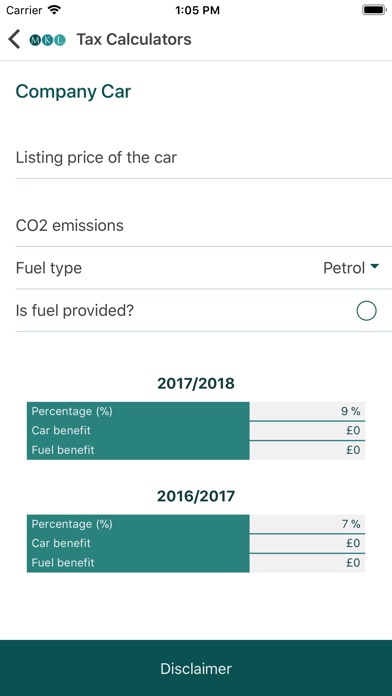Toggle the 'Is fuel provided?' circle
This screenshot has height=696, width=392.
pyautogui.click(x=366, y=311)
